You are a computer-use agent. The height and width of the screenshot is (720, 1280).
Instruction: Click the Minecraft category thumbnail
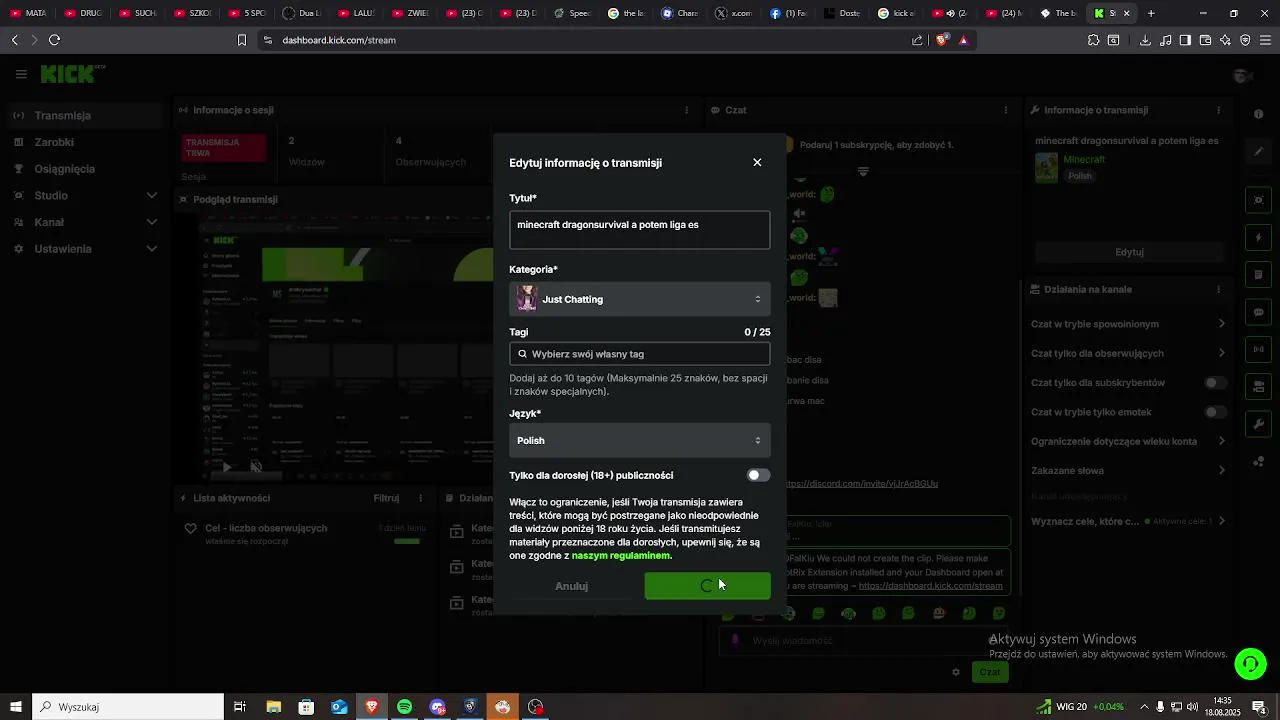[1046, 167]
